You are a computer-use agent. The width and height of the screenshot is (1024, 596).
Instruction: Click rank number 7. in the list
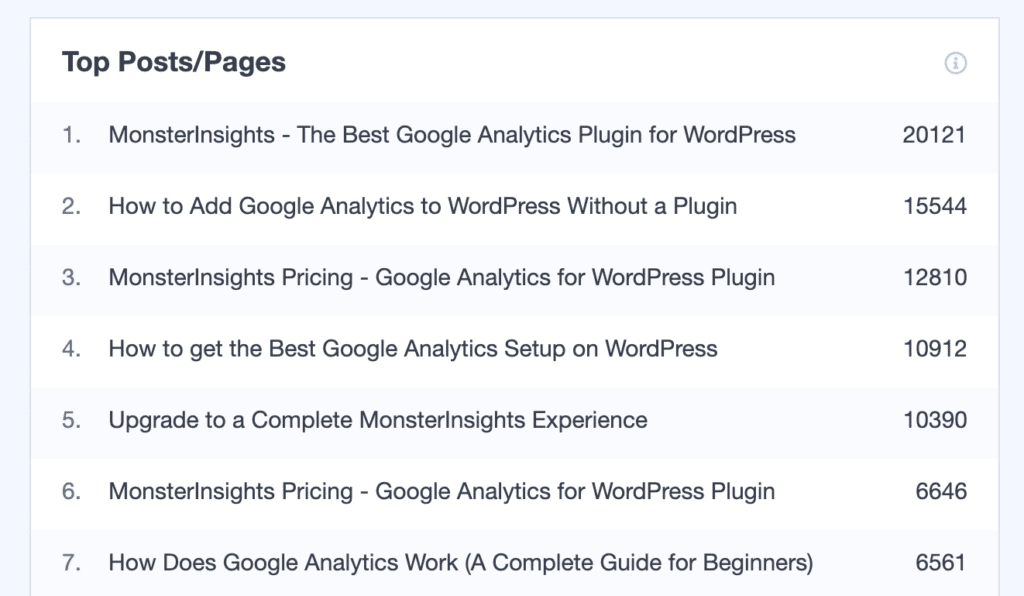[71, 563]
